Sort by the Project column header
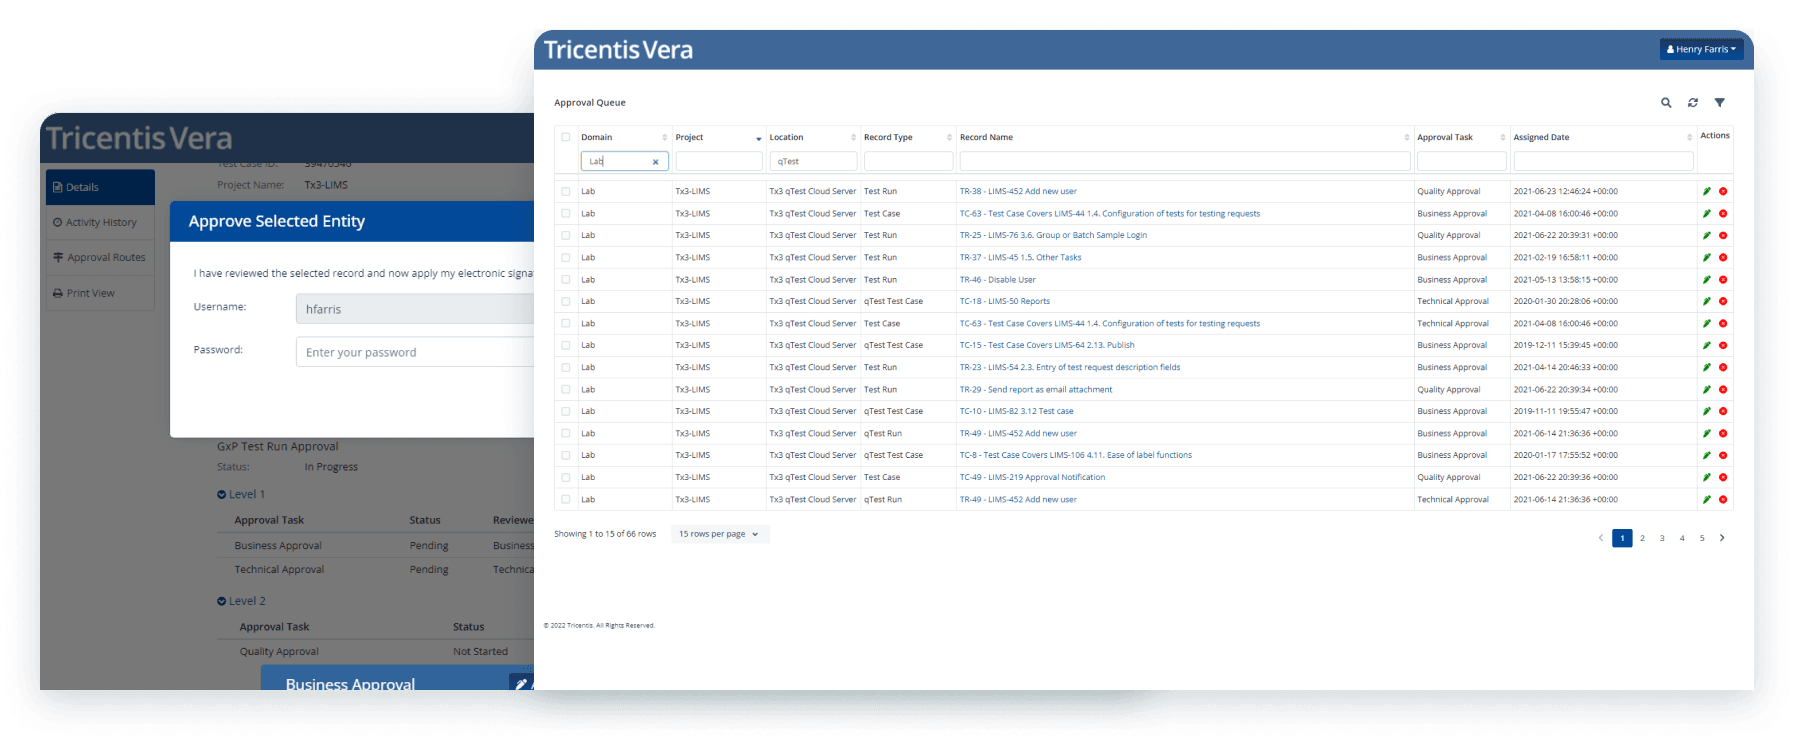Image resolution: width=1794 pixels, height=740 pixels. tap(689, 137)
